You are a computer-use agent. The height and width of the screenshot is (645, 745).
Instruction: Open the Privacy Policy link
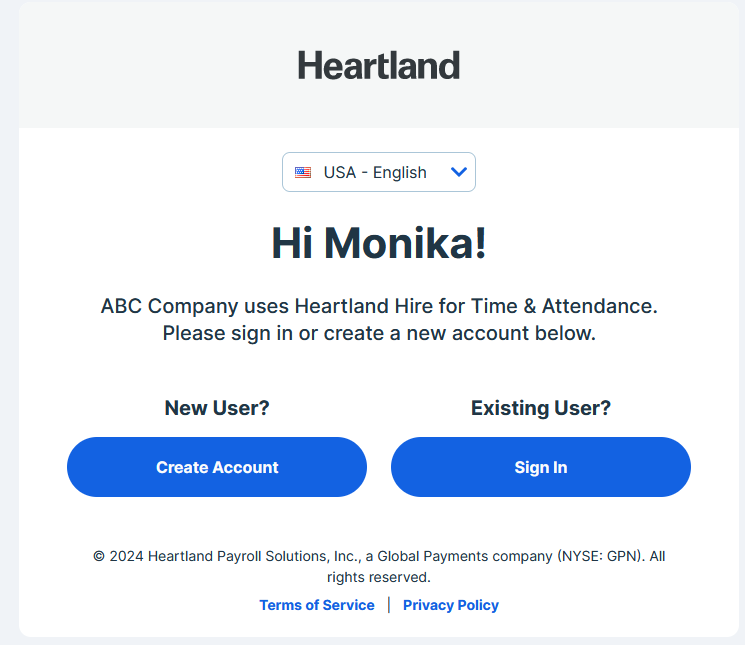click(x=450, y=605)
